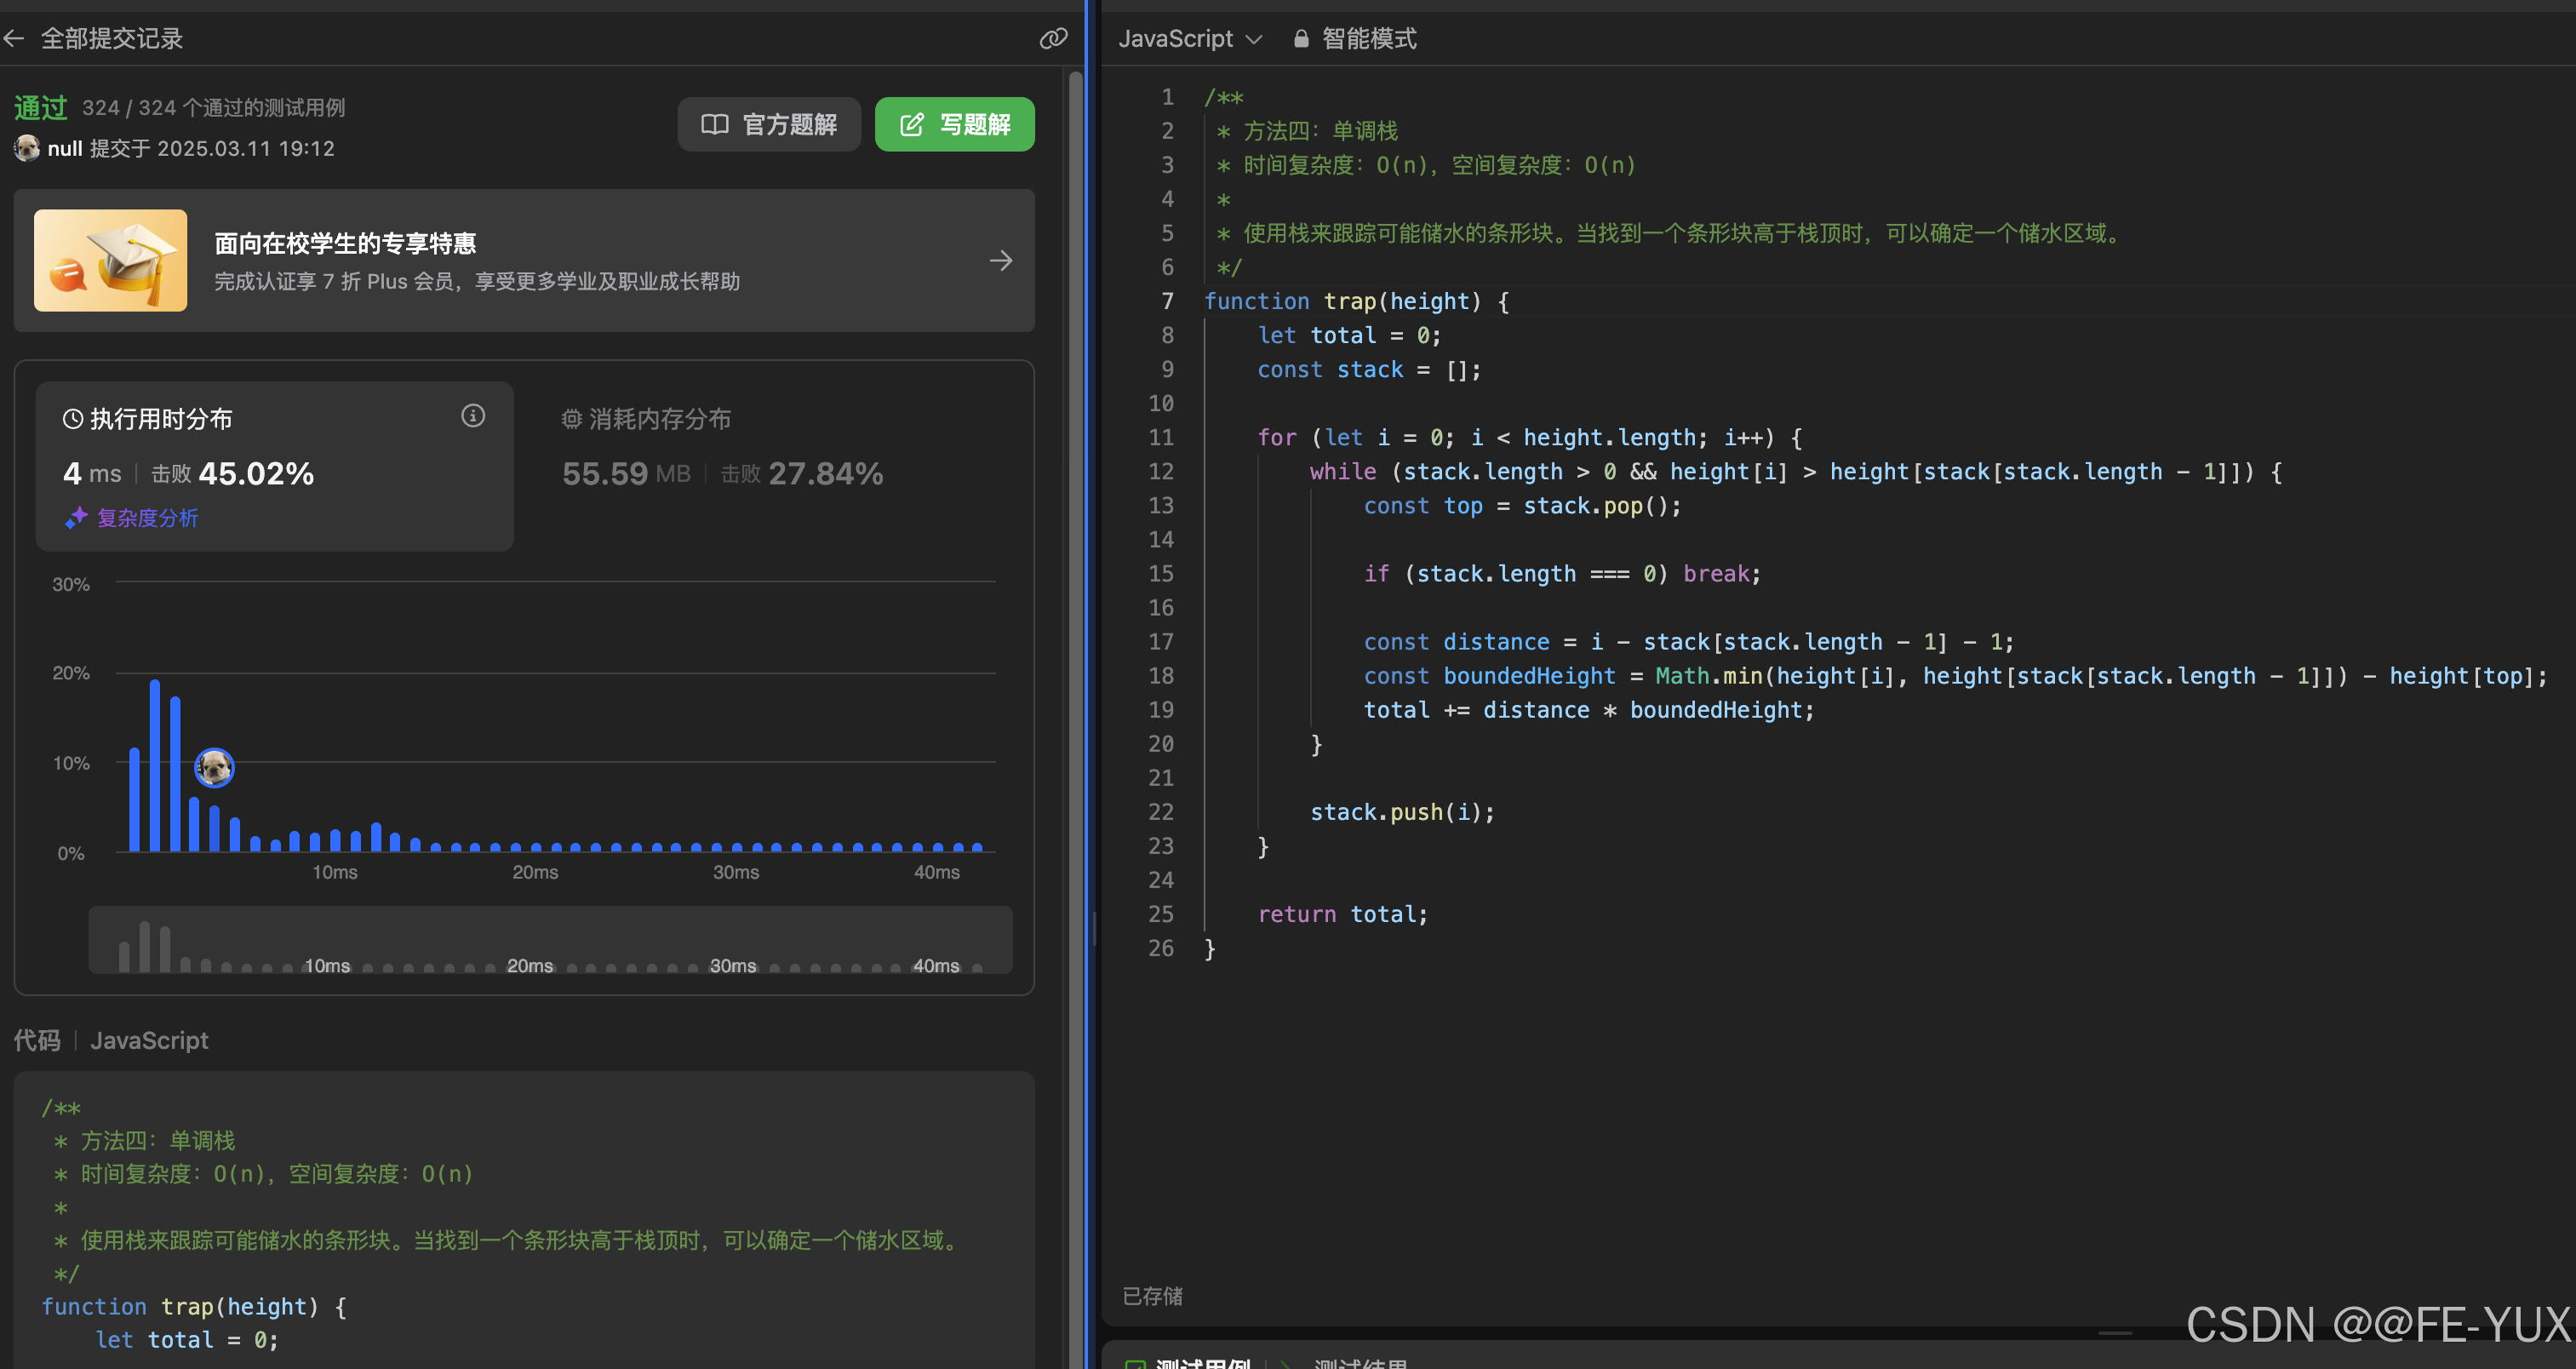
Task: Open 复杂度分析 complexity analysis link
Action: click(x=147, y=518)
